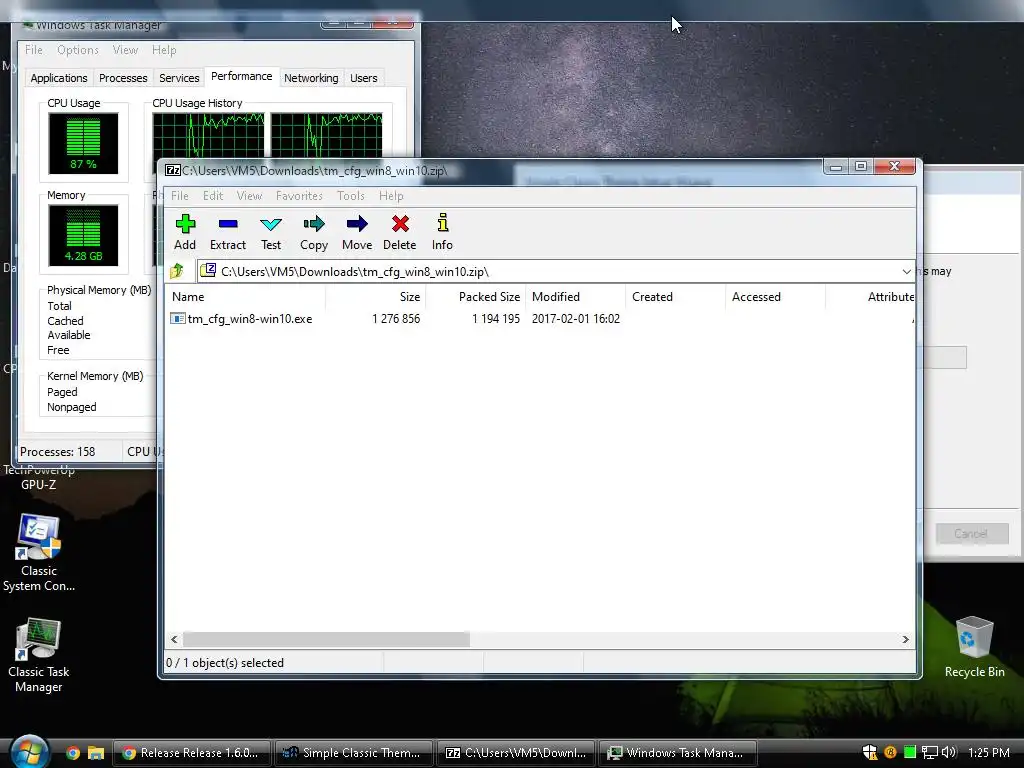The image size is (1024, 768).
Task: Sort by Created column header
Action: [x=675, y=296]
